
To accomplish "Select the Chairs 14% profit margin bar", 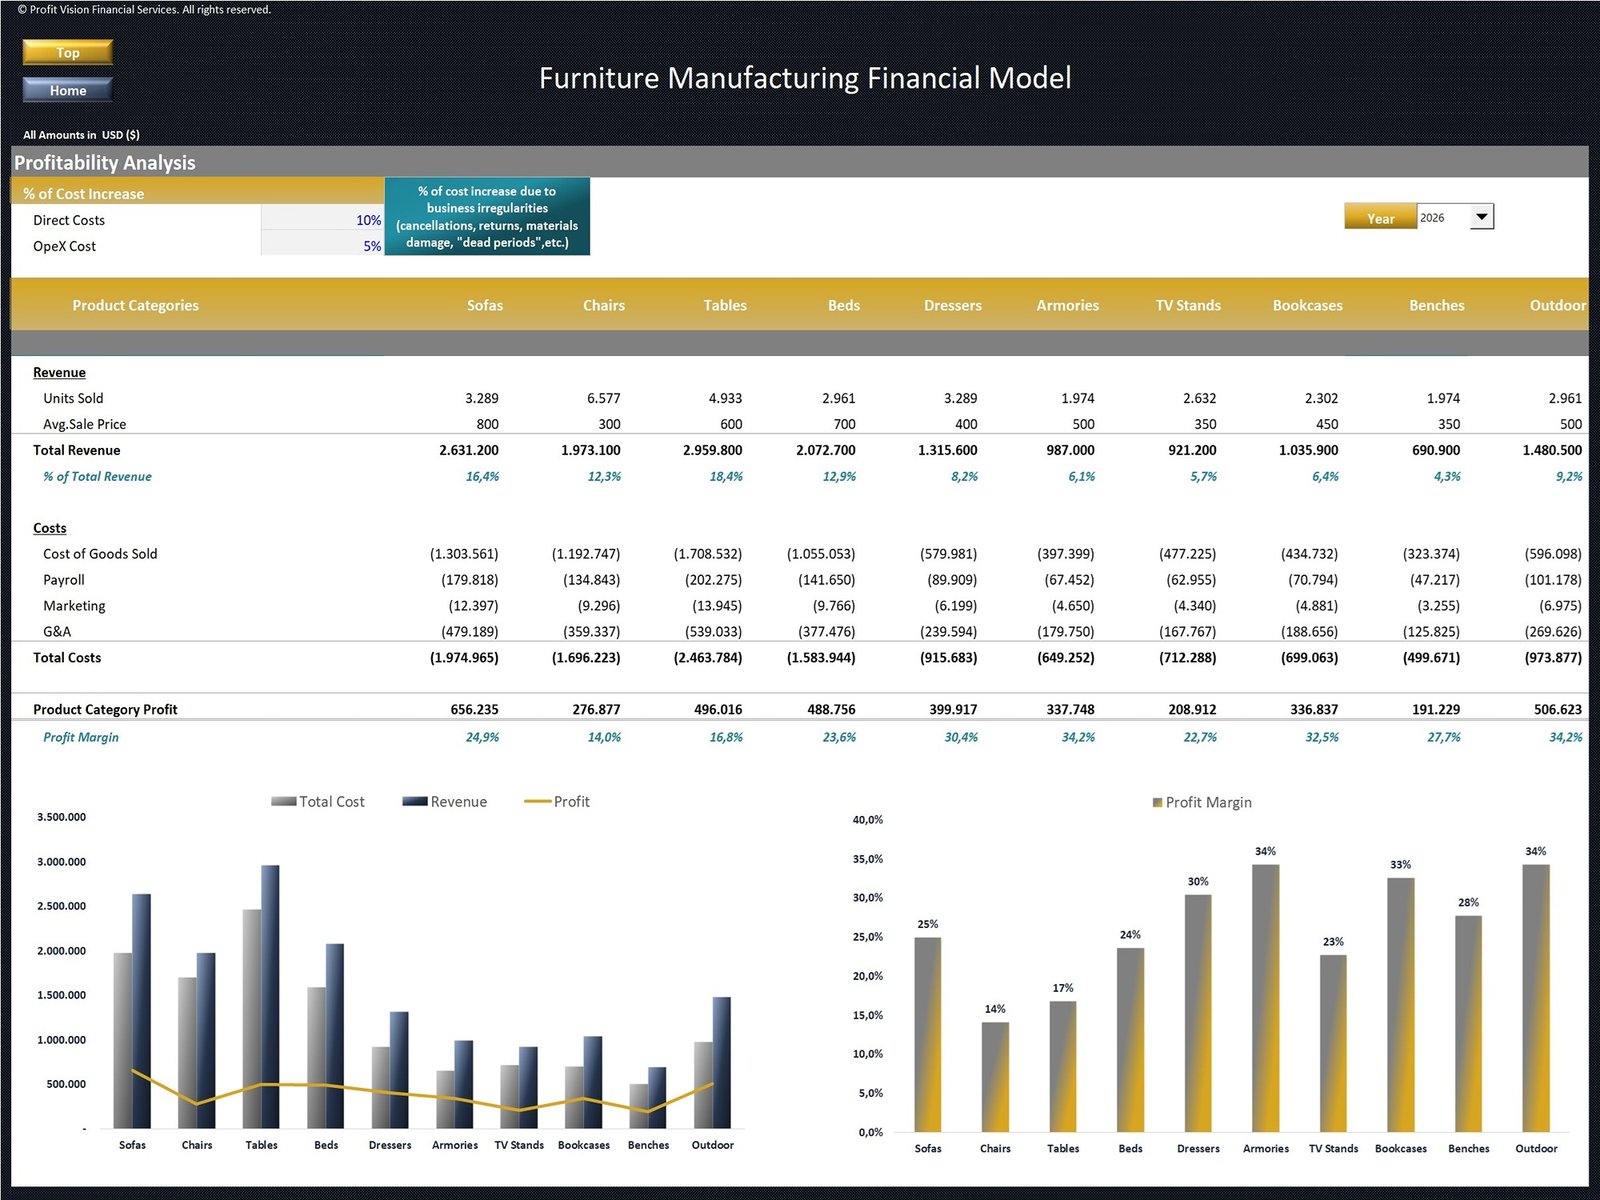I will (995, 1076).
